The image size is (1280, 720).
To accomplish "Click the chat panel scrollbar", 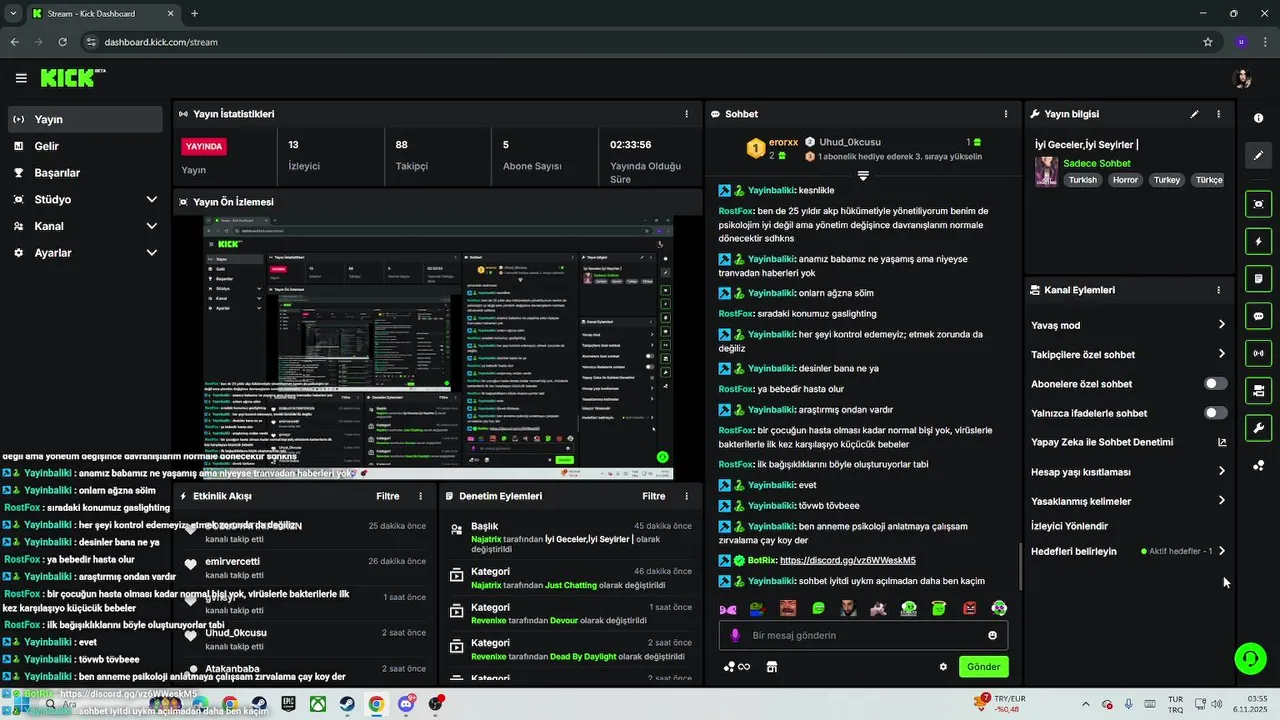I will pos(1020,565).
